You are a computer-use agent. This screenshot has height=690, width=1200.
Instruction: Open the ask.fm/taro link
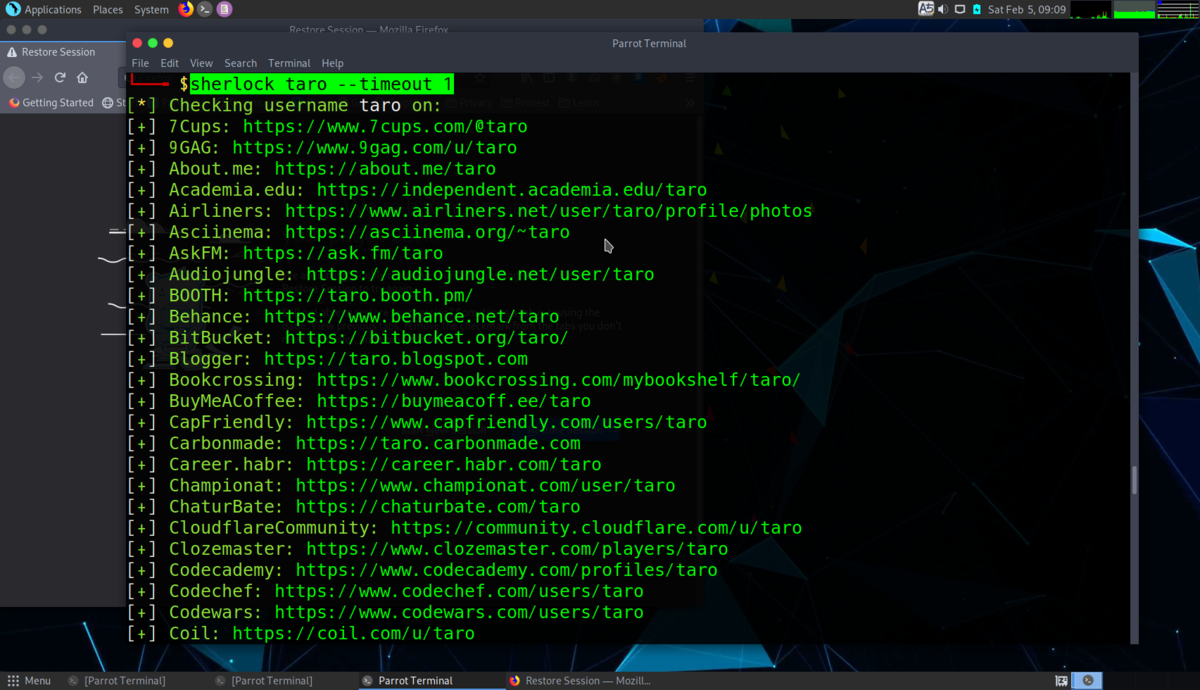click(343, 253)
